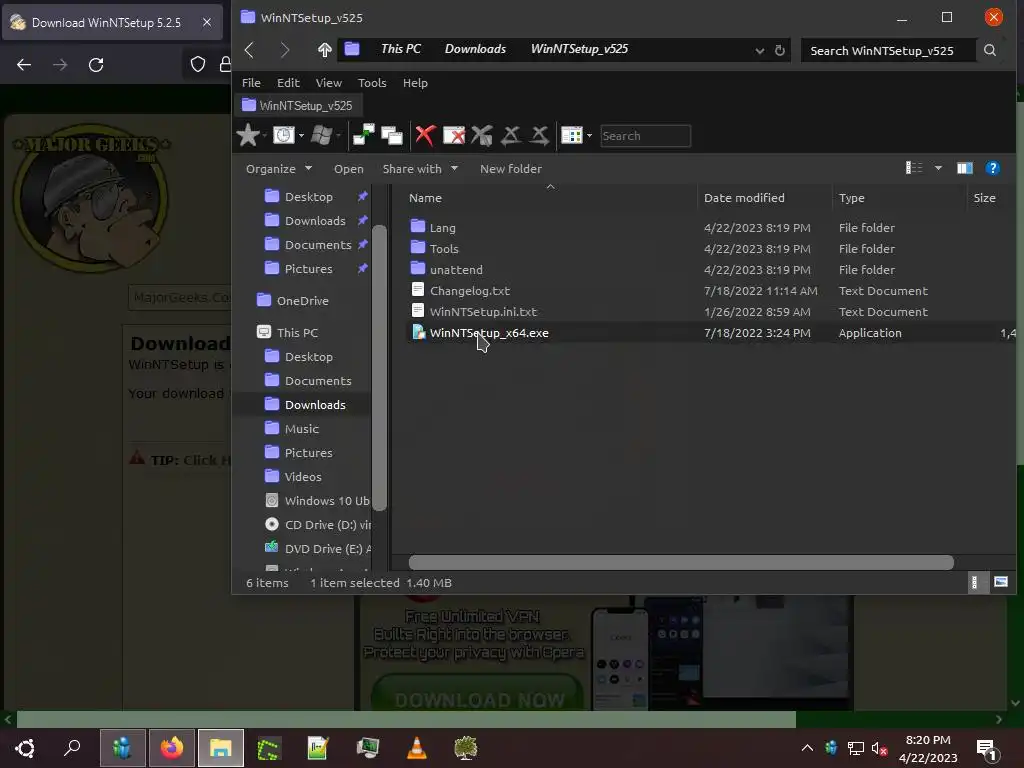Click the favorites star icon in toolbar
Viewport: 1024px width, 768px height.
[x=248, y=135]
